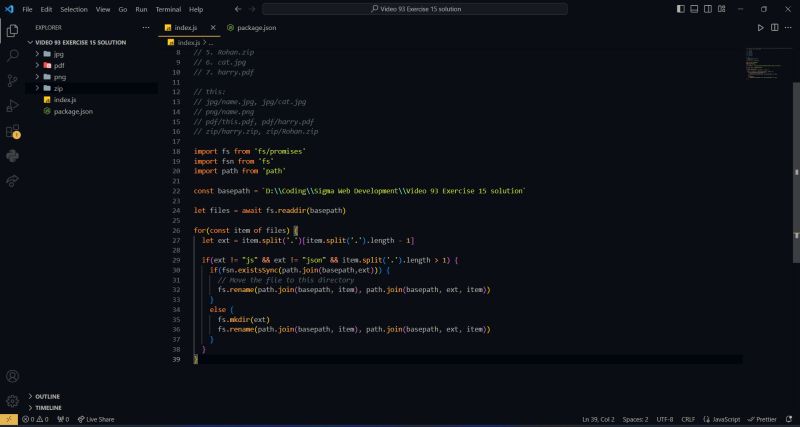Screen dimensions: 800x427
Task: Open Source Control view
Action: 12,80
